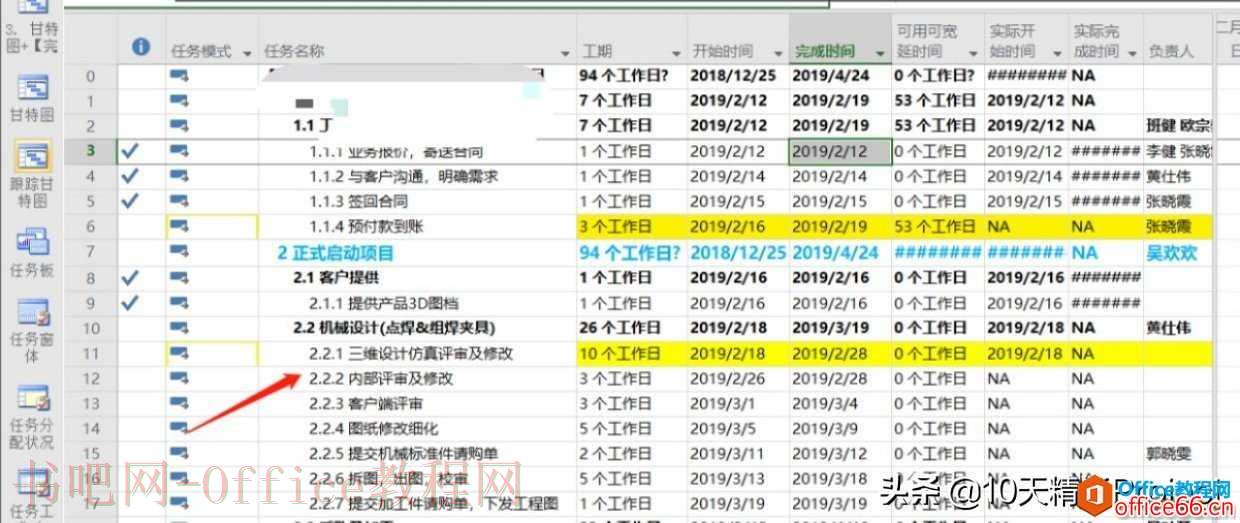
Task: Open the 开始时间 column filter dropdown
Action: coord(778,53)
